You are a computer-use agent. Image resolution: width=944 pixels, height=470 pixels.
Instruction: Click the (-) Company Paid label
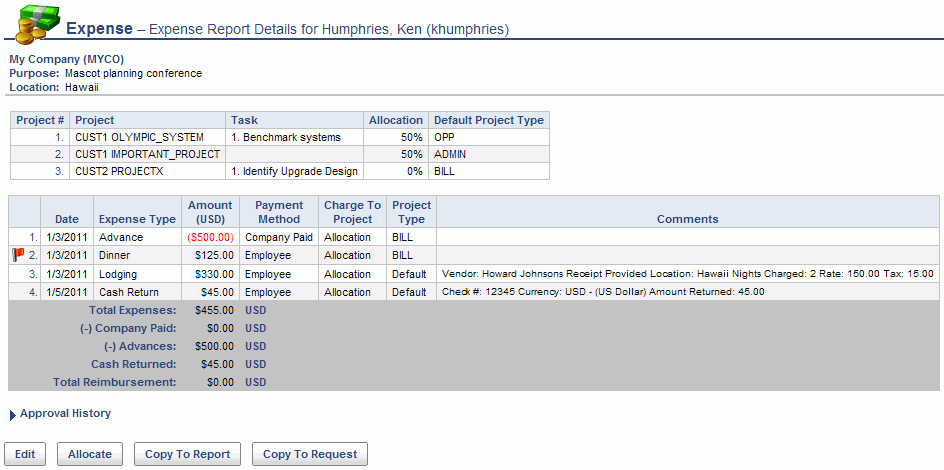[128, 329]
